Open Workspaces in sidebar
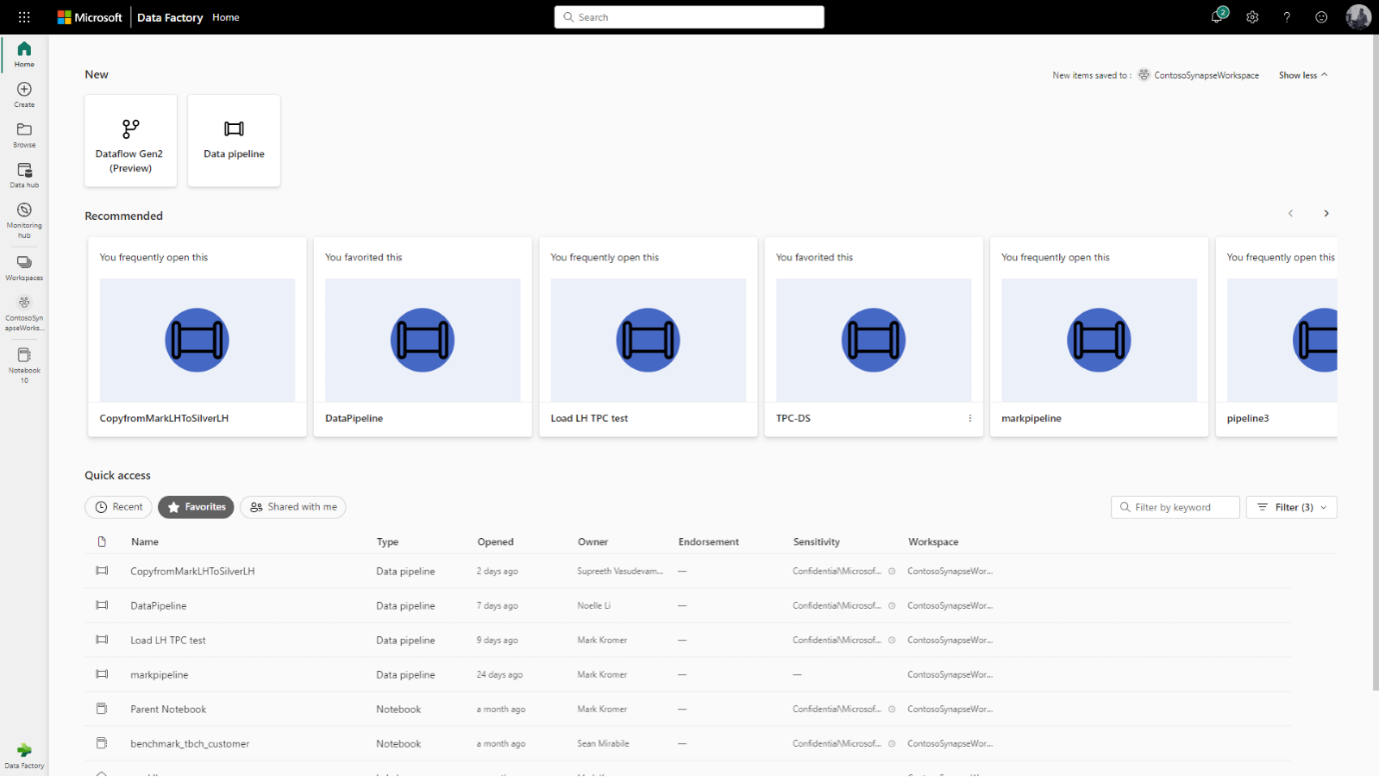The width and height of the screenshot is (1384, 779). pos(24,268)
